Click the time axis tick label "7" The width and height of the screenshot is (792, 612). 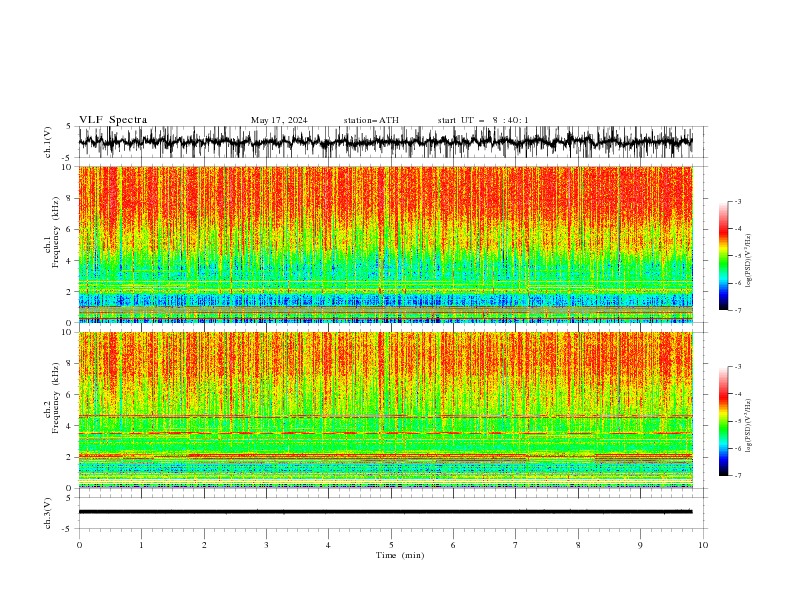point(516,545)
